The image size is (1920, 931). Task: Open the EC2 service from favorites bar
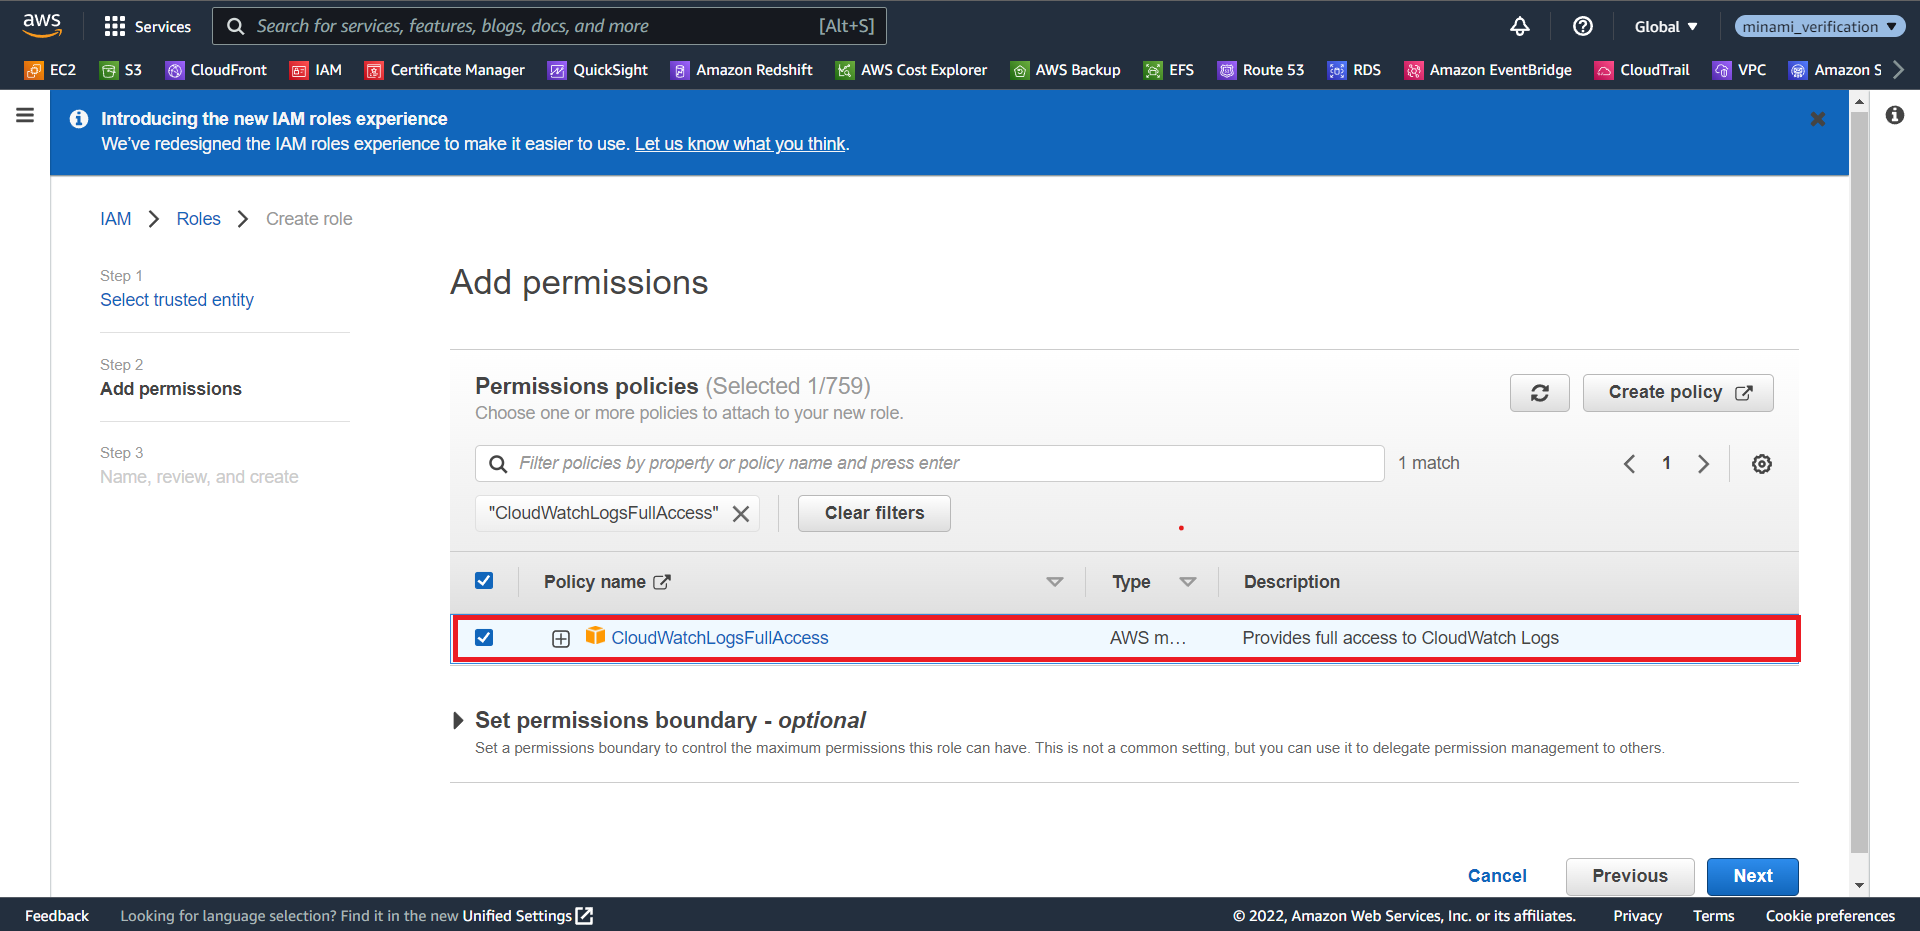click(49, 70)
